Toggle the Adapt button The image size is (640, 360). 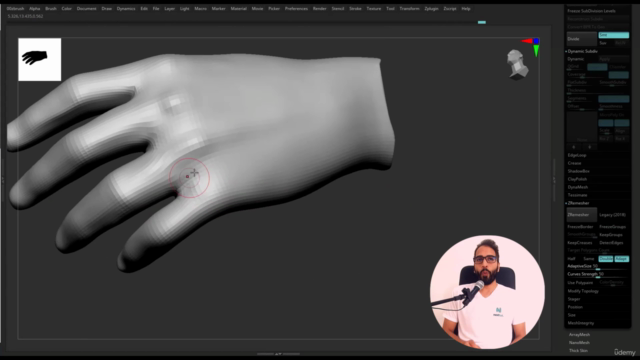pyautogui.click(x=622, y=259)
